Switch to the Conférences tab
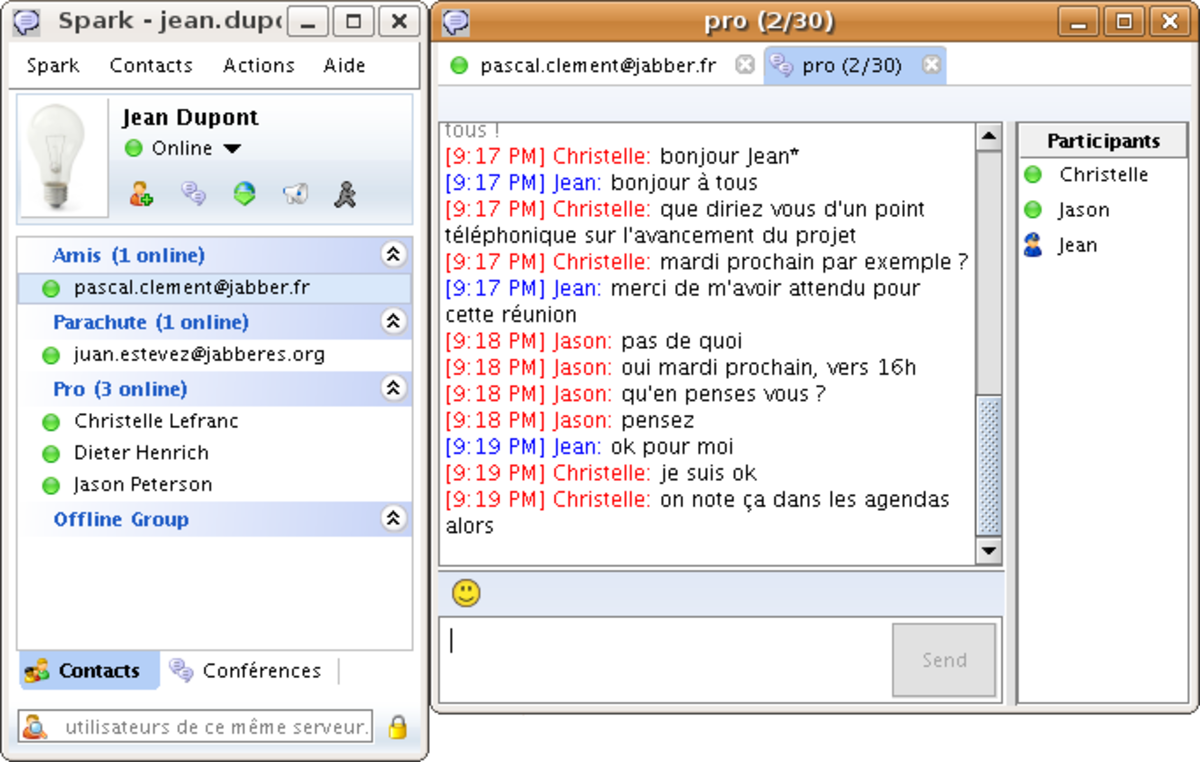1200x762 pixels. coord(248,671)
